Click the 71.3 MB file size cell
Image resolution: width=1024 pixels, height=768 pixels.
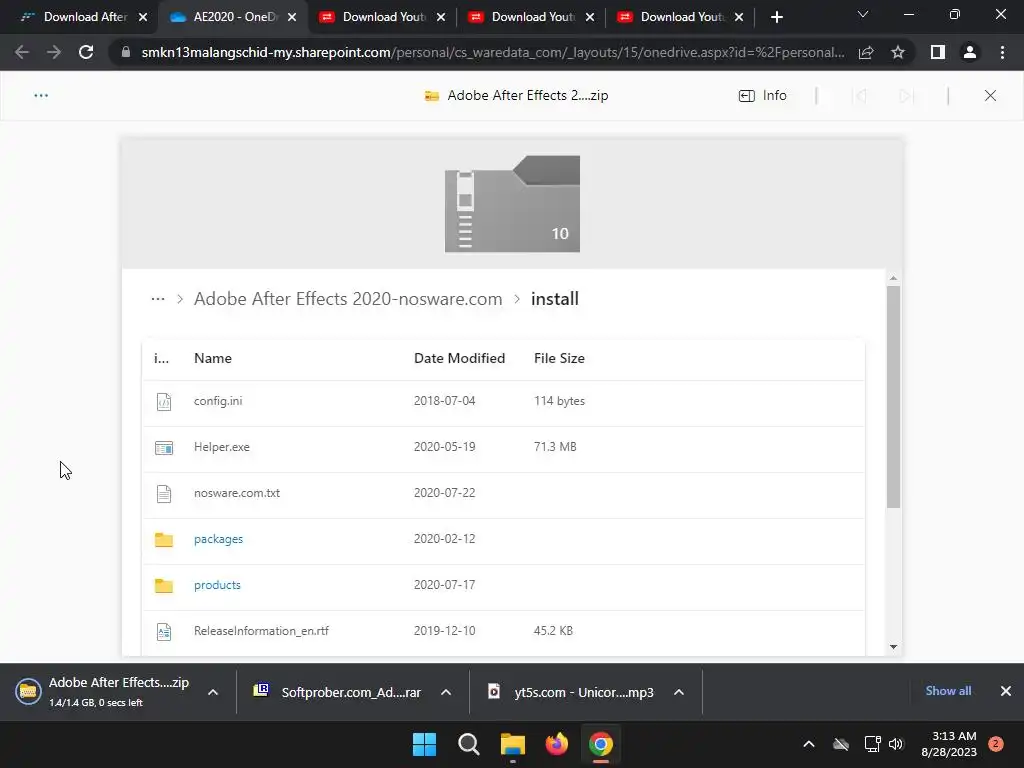[x=555, y=447]
